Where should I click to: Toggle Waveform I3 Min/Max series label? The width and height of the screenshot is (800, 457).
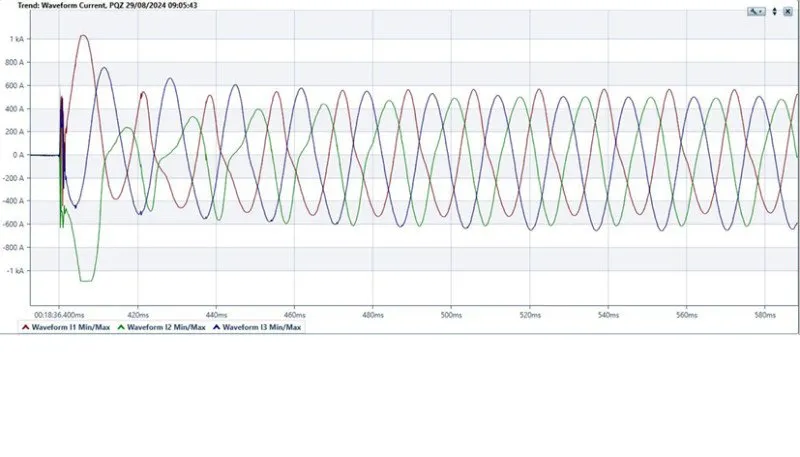point(260,327)
